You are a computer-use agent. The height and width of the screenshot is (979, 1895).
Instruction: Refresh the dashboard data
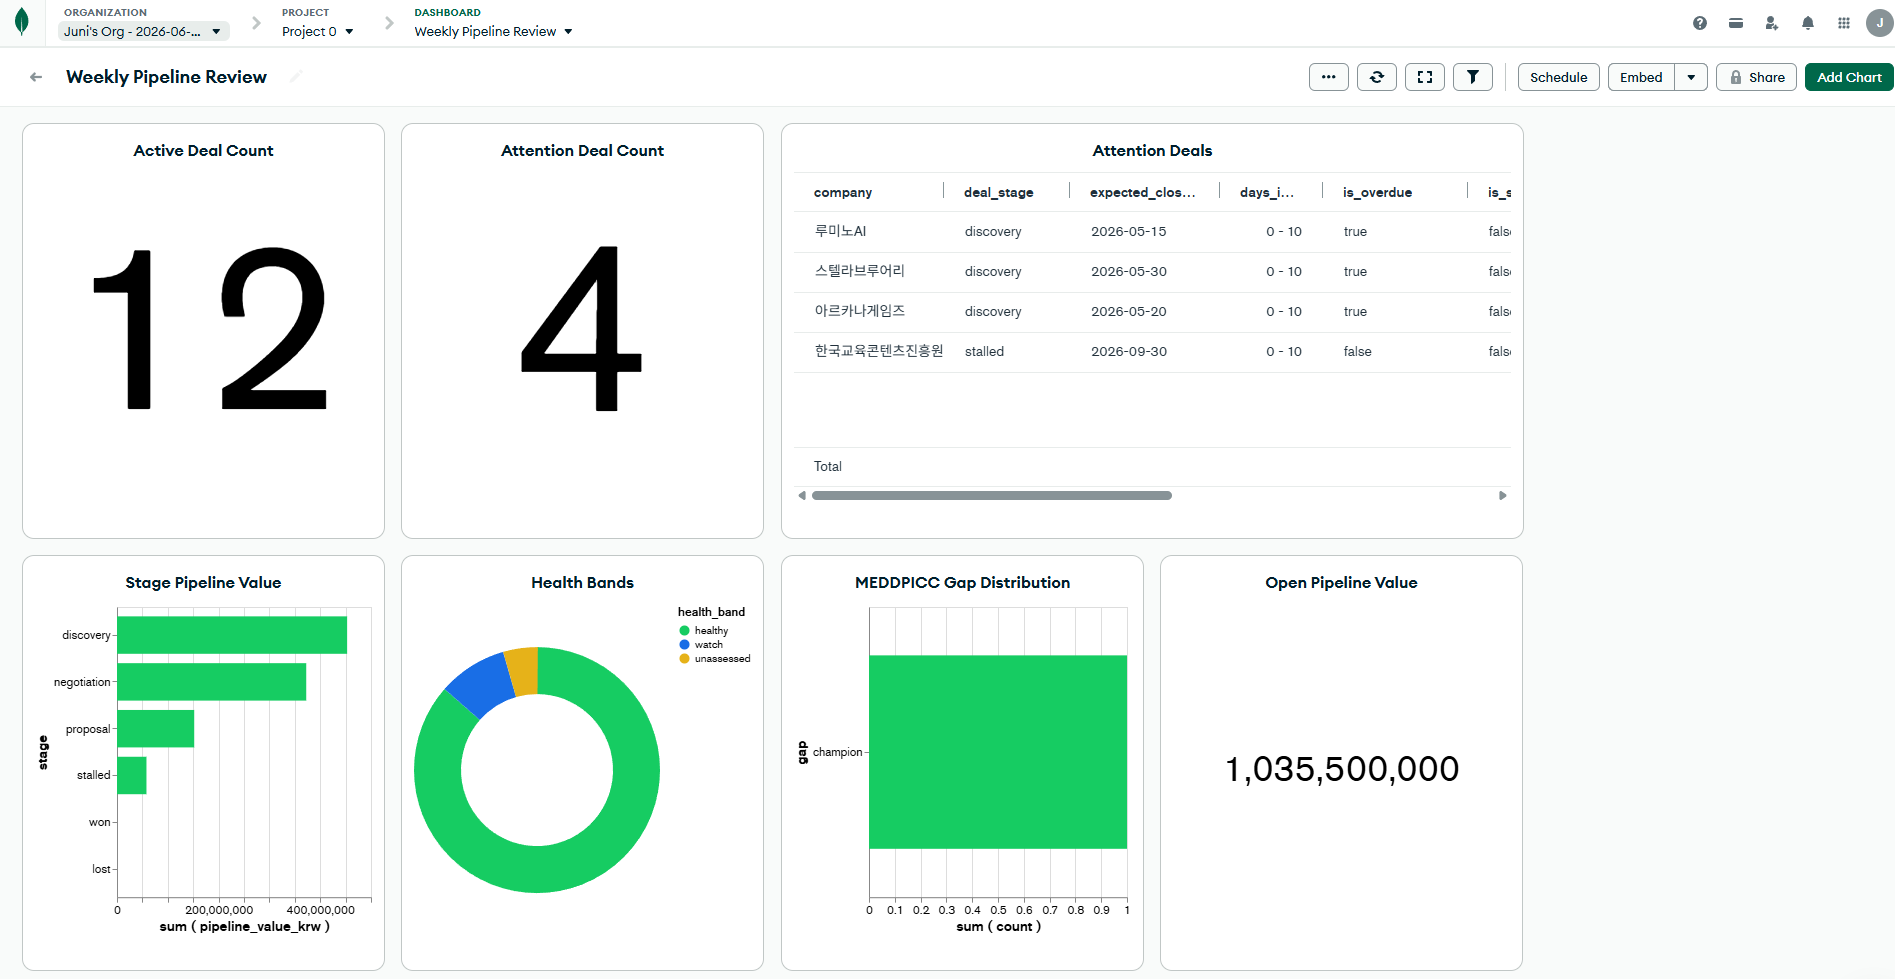pyautogui.click(x=1377, y=77)
